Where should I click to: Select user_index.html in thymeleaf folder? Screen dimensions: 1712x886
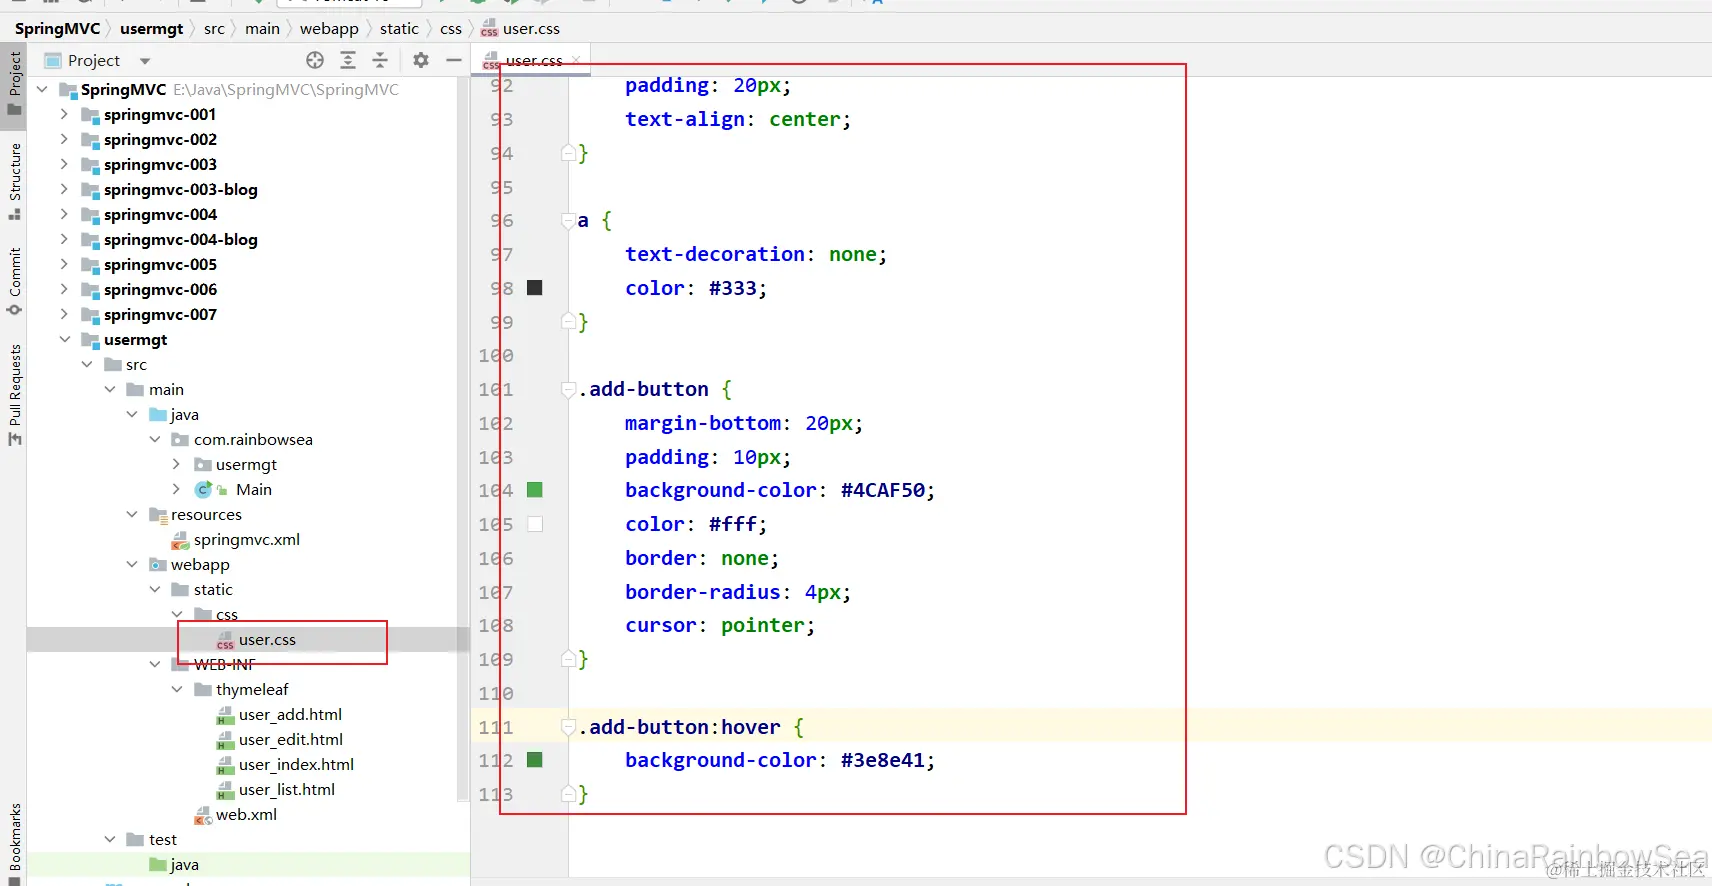(x=296, y=764)
